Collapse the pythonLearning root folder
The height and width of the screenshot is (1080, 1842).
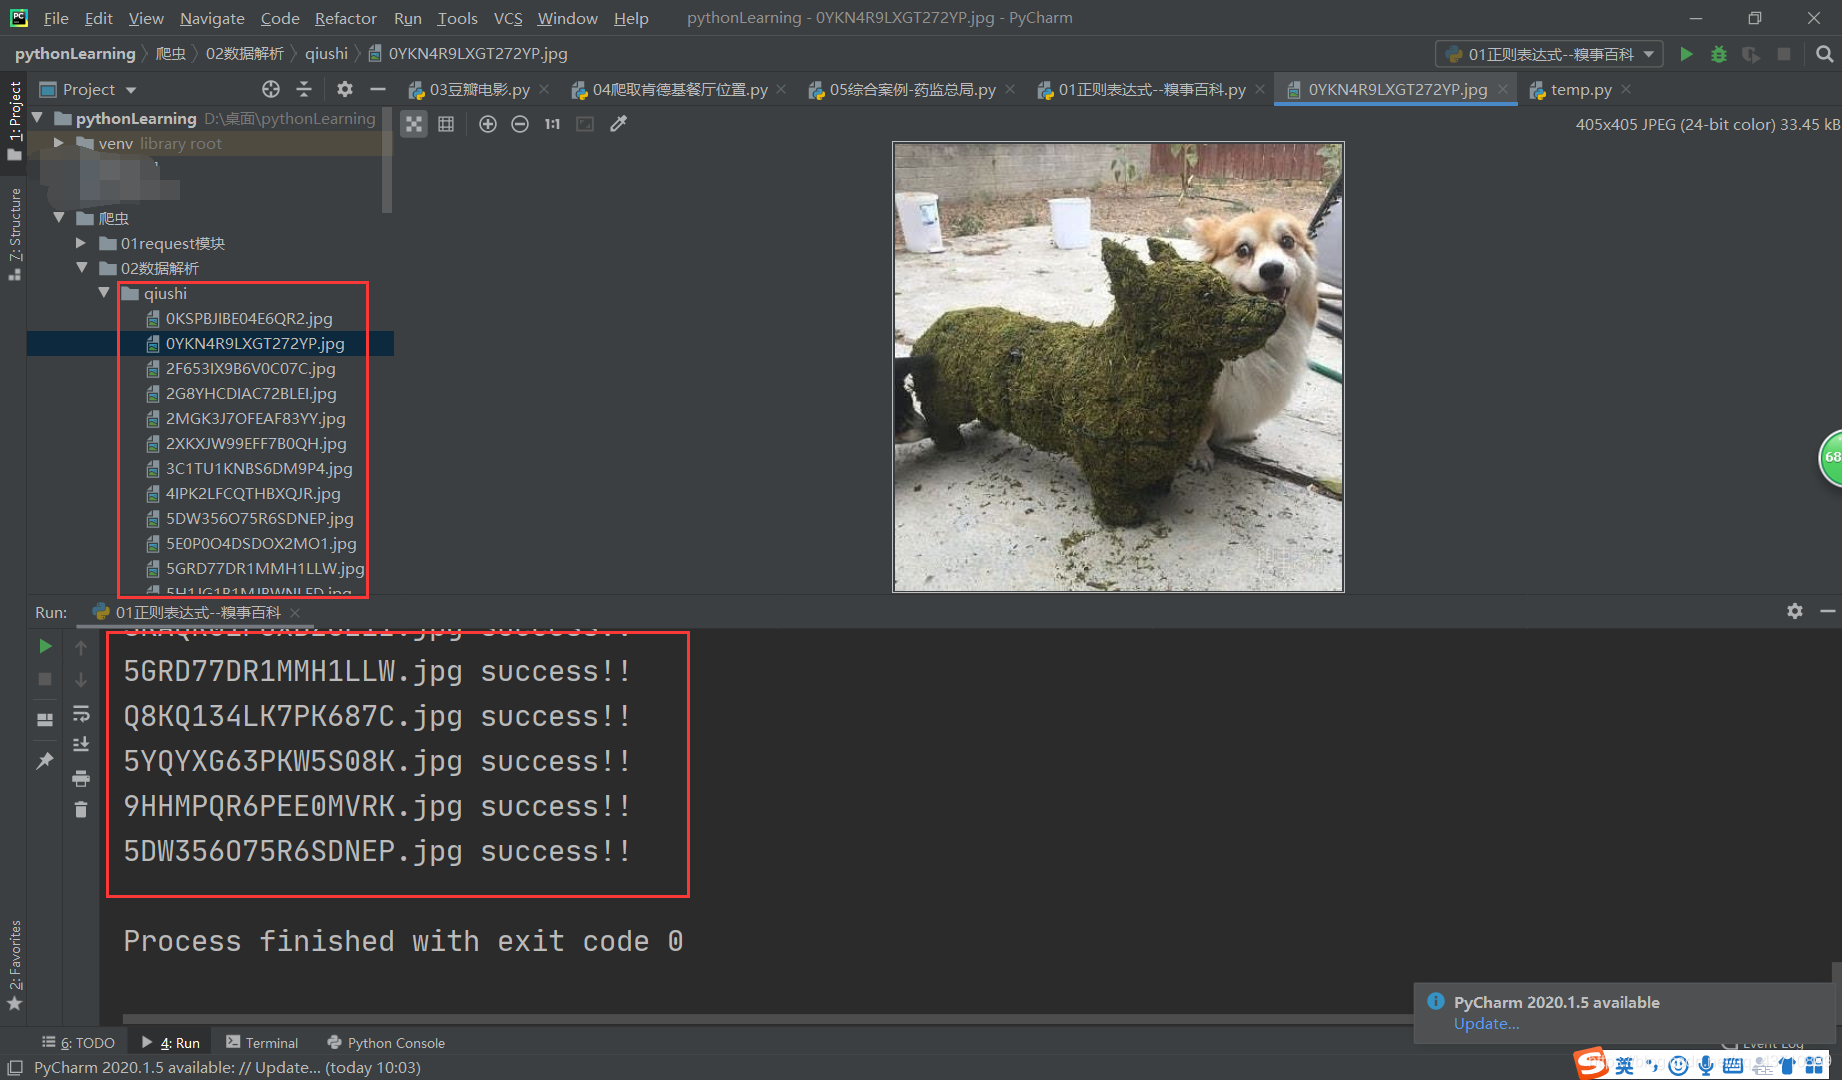click(x=37, y=118)
